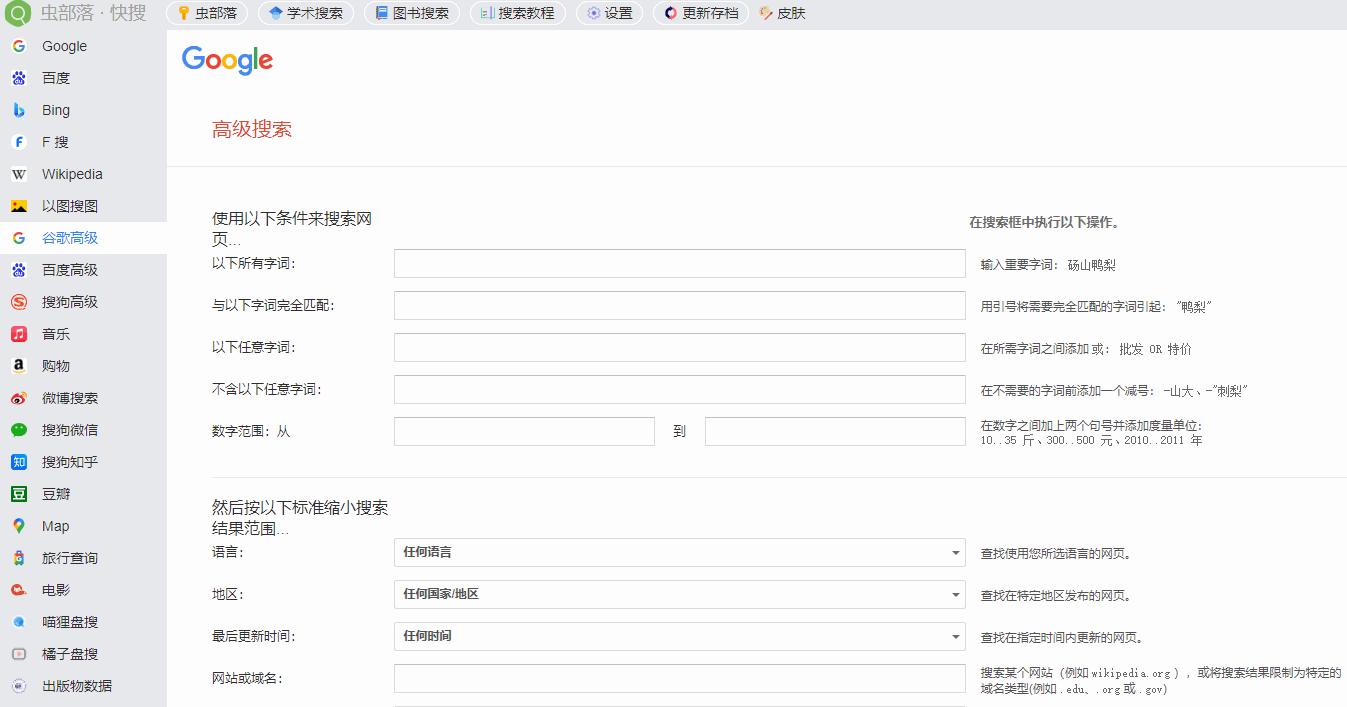
Task: Open 搜索教程 from the top bar
Action: coord(517,13)
